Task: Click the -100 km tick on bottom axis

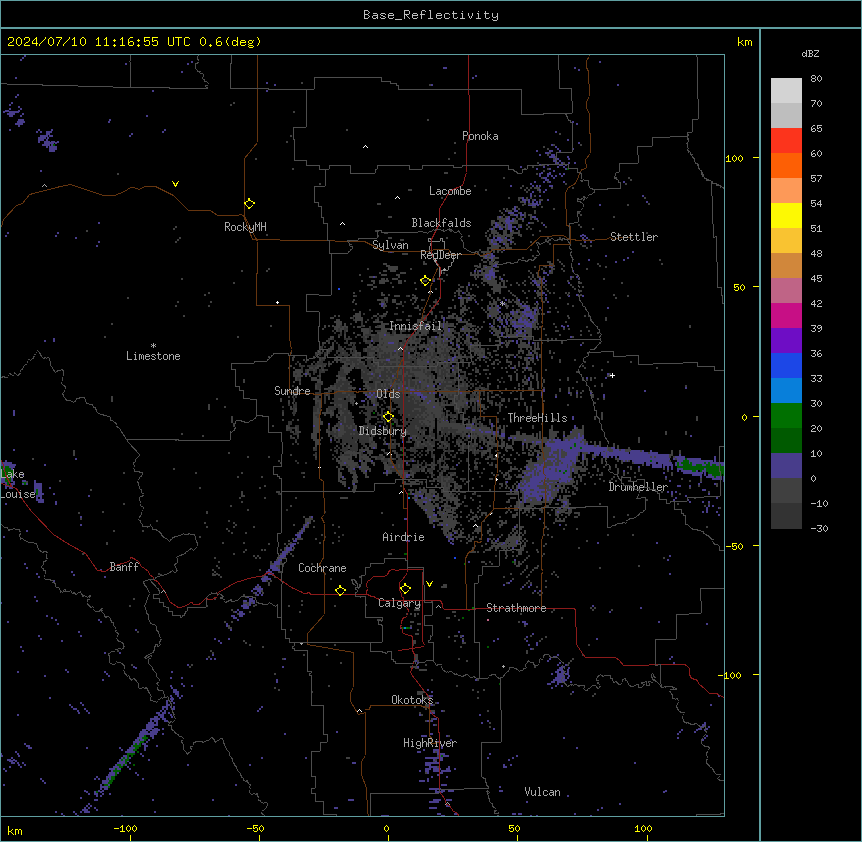Action: pos(125,828)
